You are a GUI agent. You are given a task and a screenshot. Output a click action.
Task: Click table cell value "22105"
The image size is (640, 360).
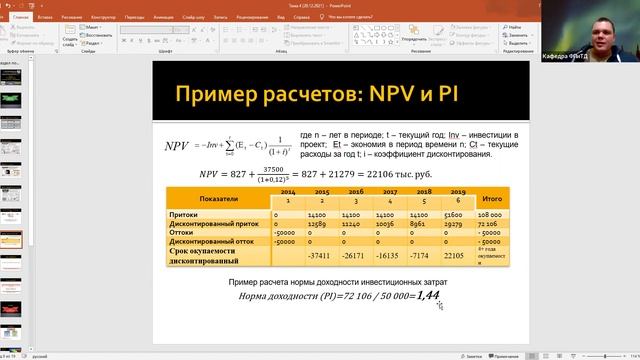(454, 256)
